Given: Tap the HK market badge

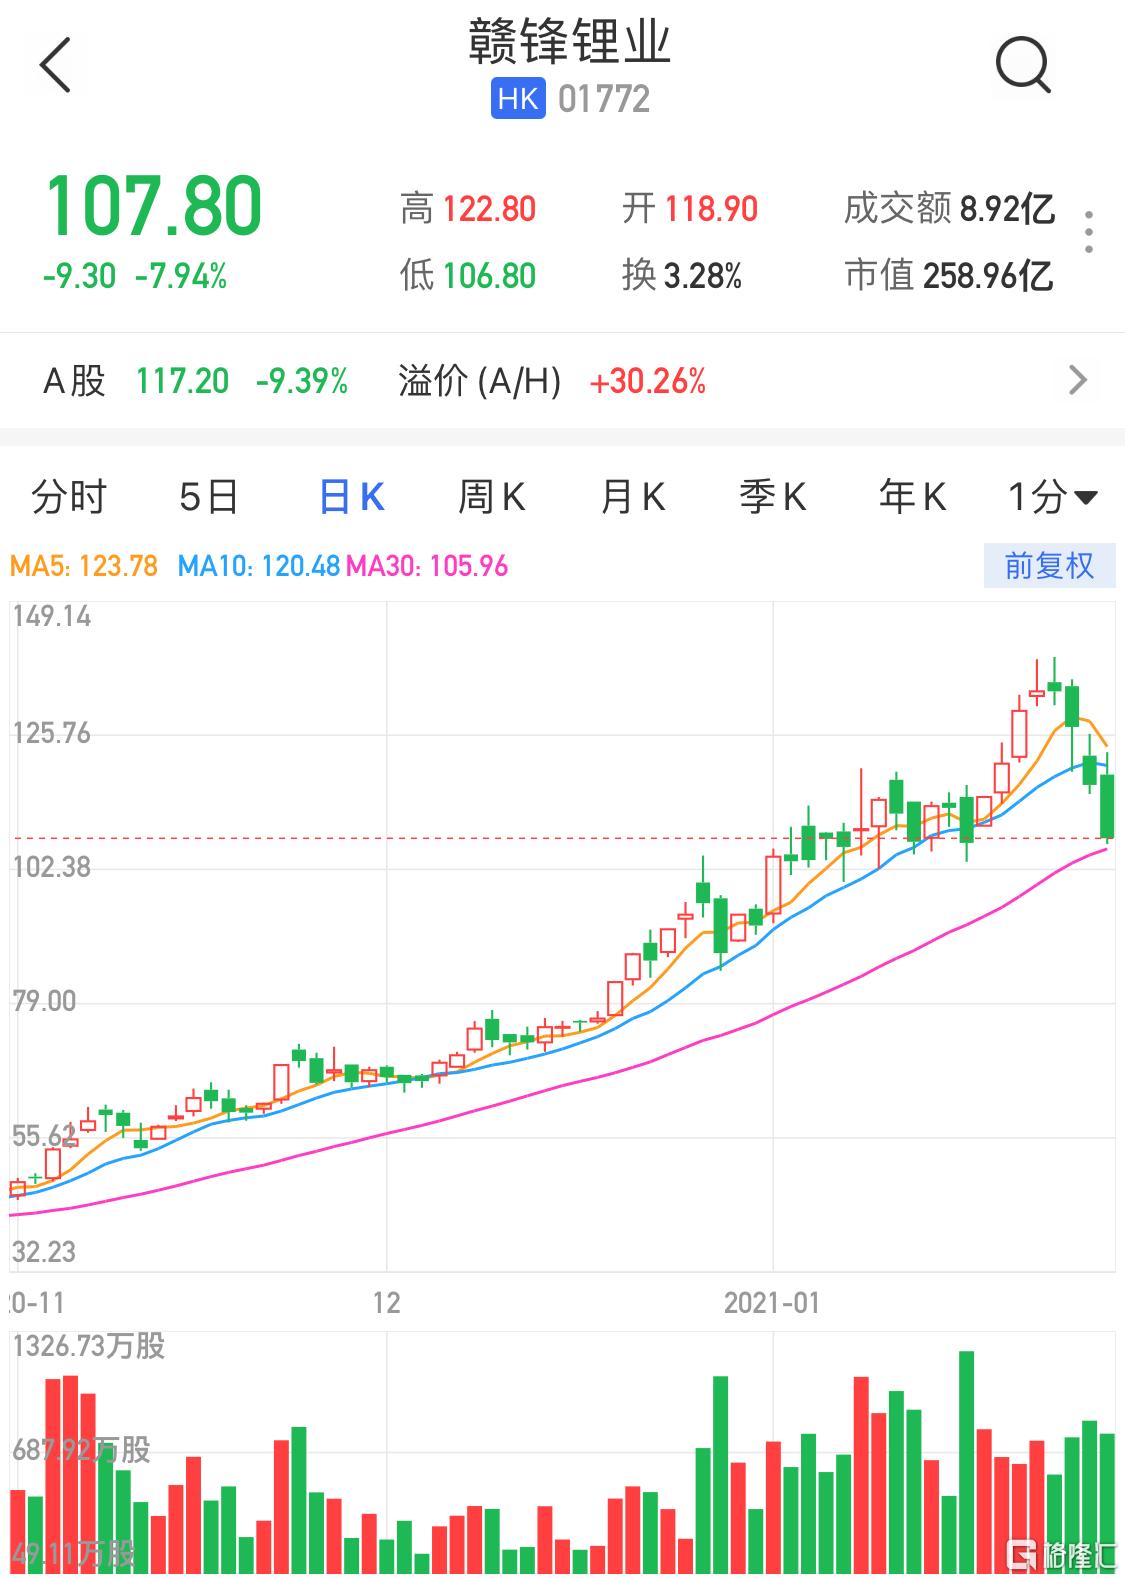Looking at the screenshot, I should click(x=518, y=99).
